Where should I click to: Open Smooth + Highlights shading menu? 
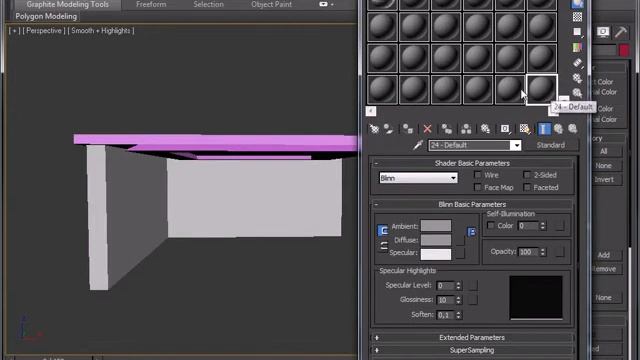(101, 31)
